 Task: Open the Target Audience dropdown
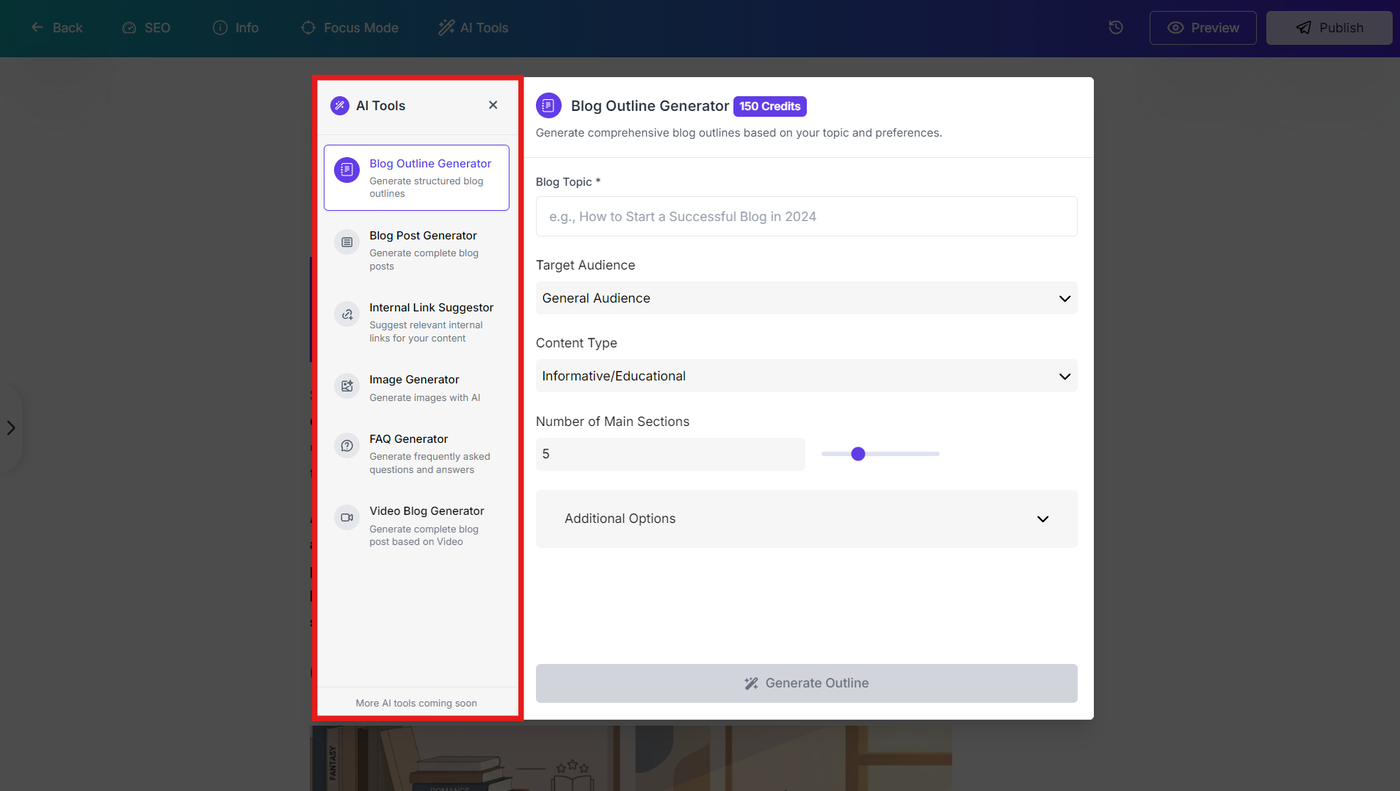pos(806,298)
